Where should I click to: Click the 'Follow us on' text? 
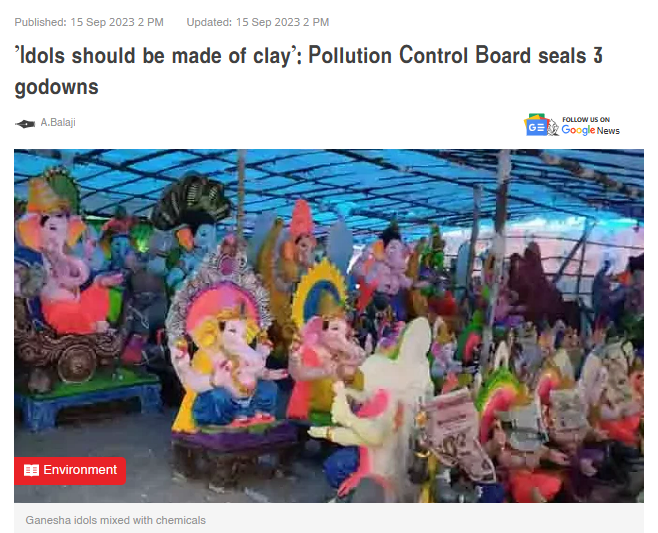click(586, 120)
